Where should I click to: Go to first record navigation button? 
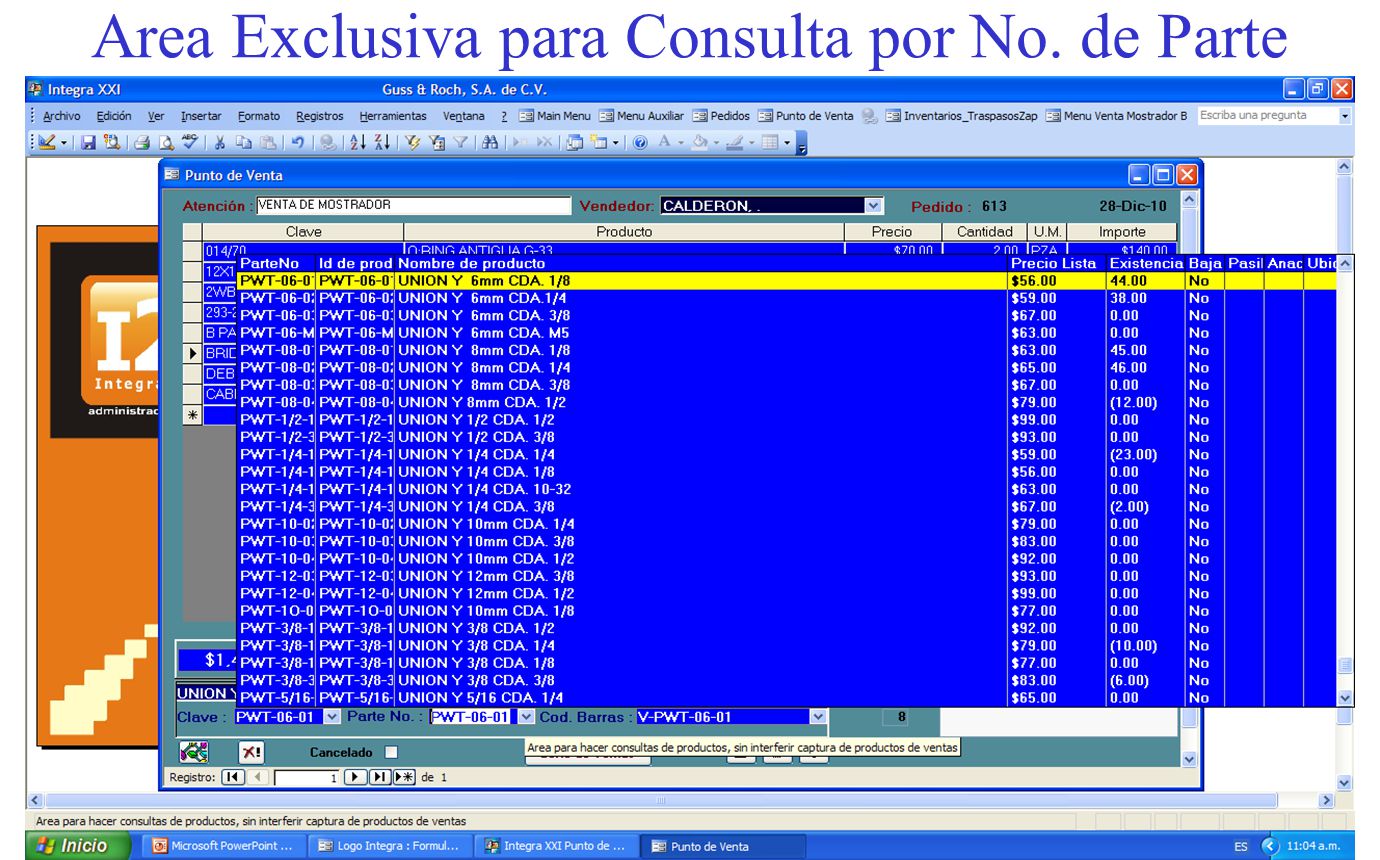(x=232, y=777)
